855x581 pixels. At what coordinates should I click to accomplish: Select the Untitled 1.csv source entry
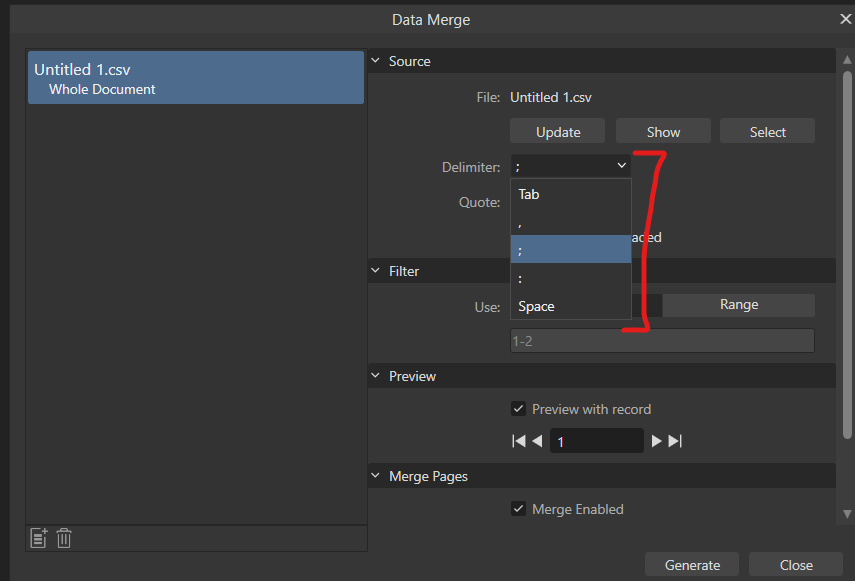tap(197, 77)
